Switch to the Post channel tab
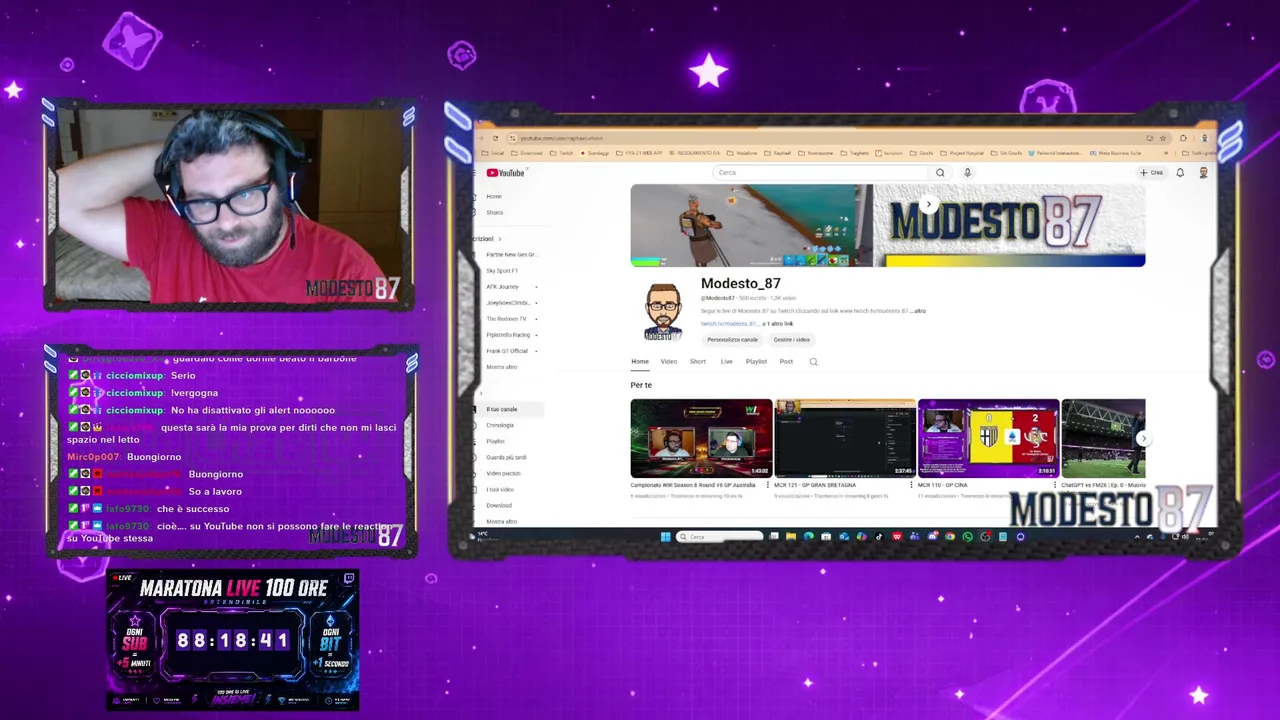Viewport: 1280px width, 720px height. point(786,362)
